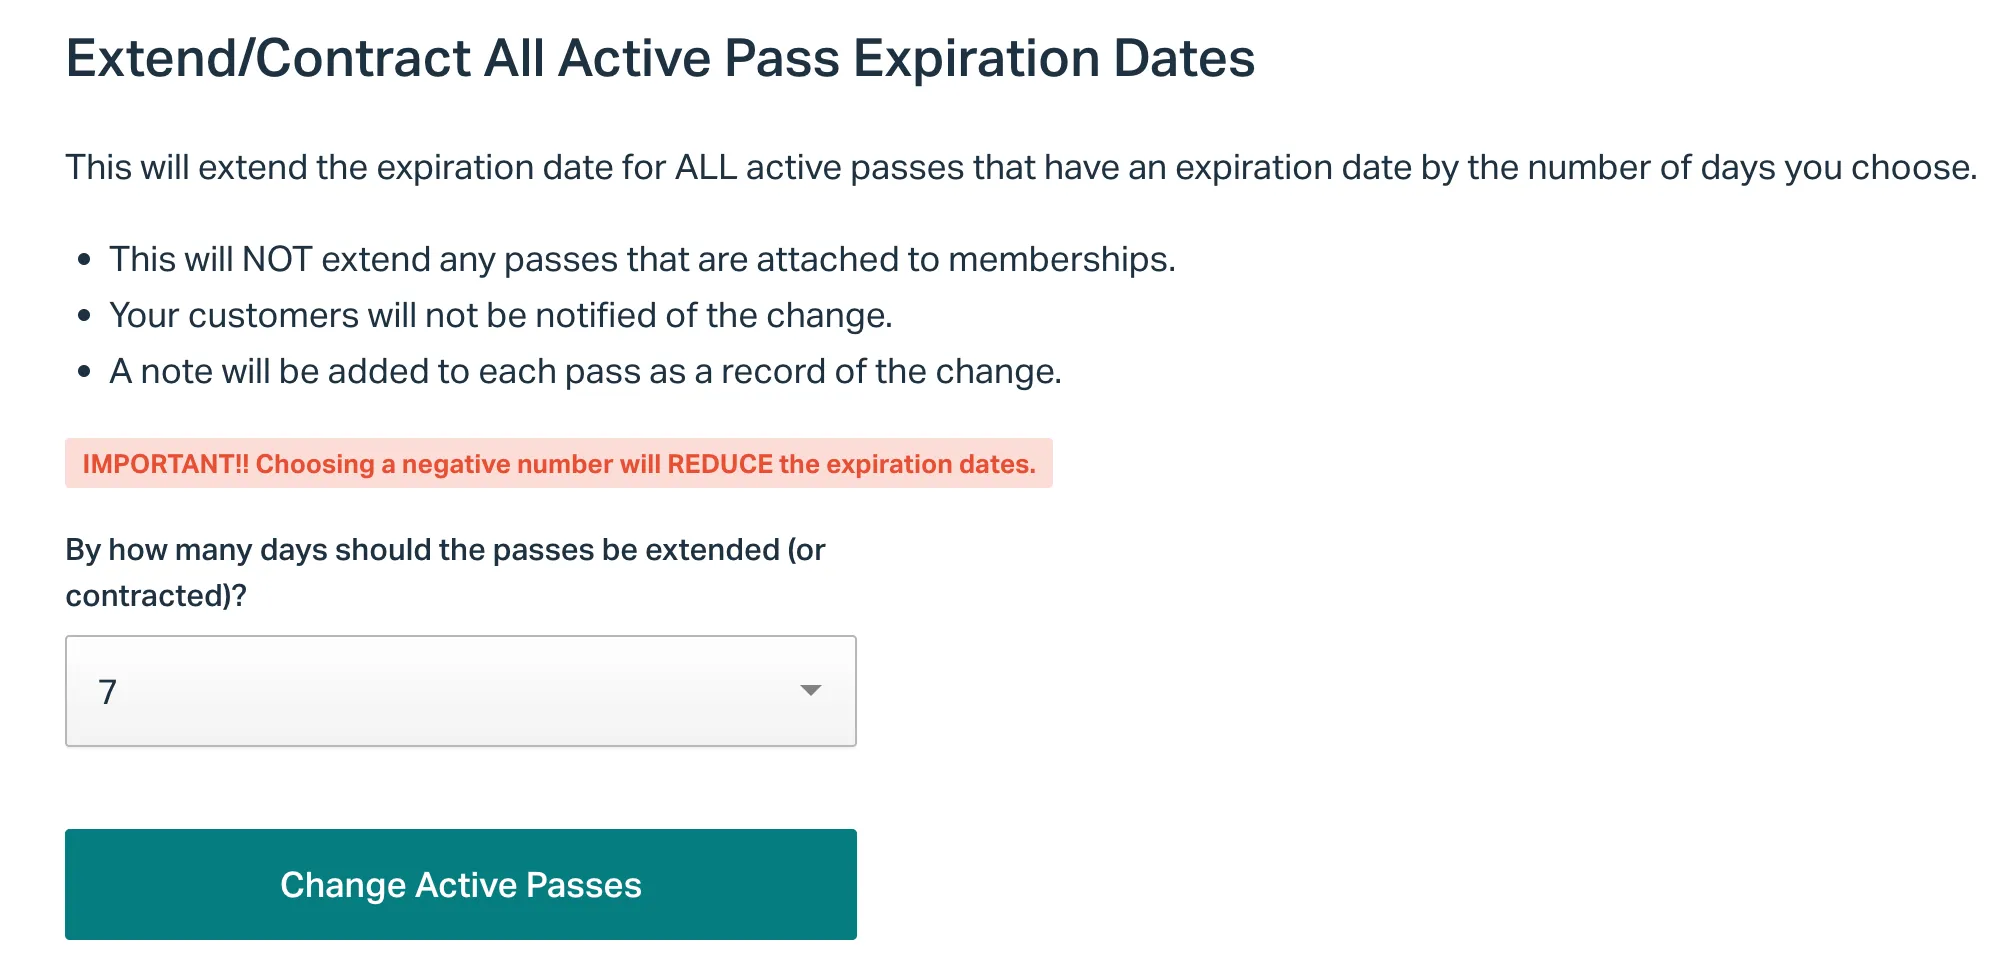Open the days extension dropdown
1996x978 pixels.
(460, 691)
